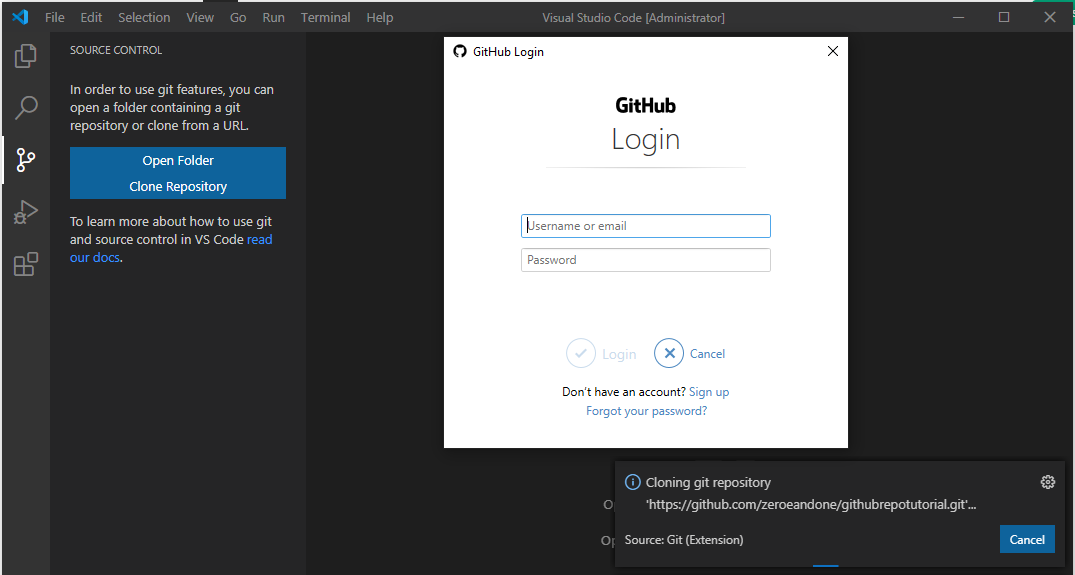Screen dimensions: 1075x575
Task: Click the Clone Repository button
Action: pyautogui.click(x=178, y=186)
